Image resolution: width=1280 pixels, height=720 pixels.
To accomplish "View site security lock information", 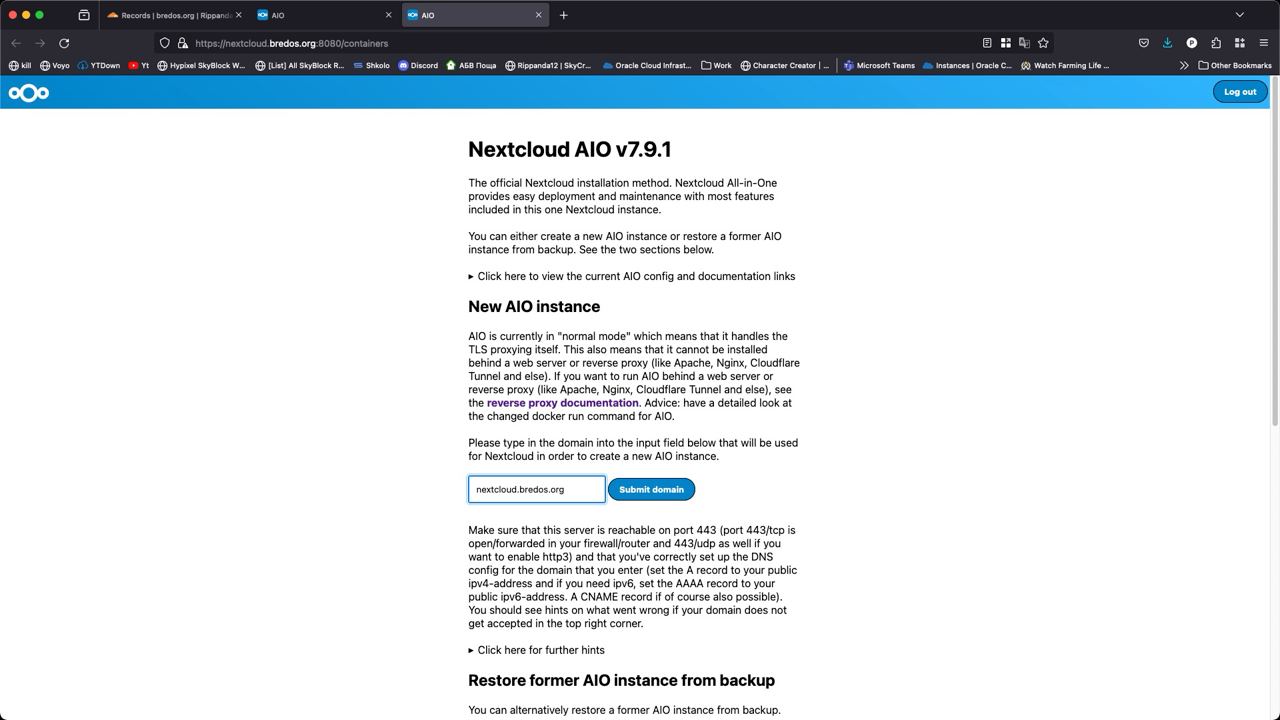I will pyautogui.click(x=182, y=43).
